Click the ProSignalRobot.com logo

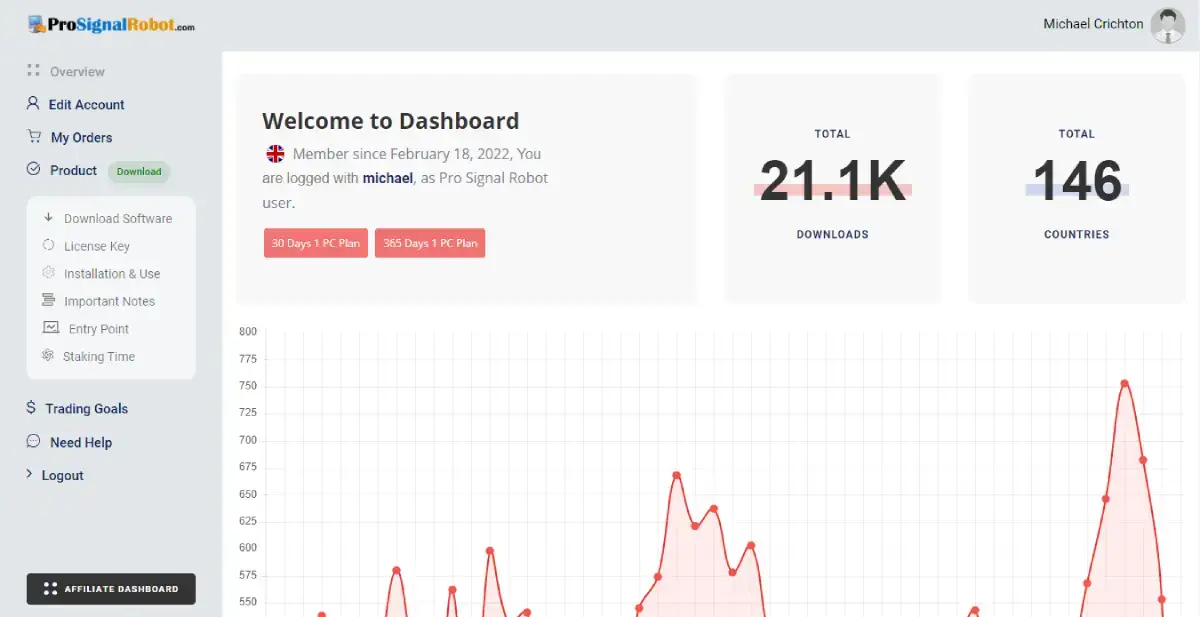[x=111, y=25]
